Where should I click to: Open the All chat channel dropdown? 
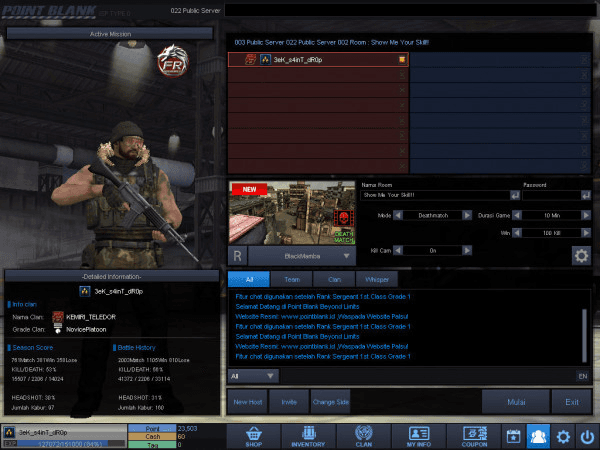(x=252, y=376)
